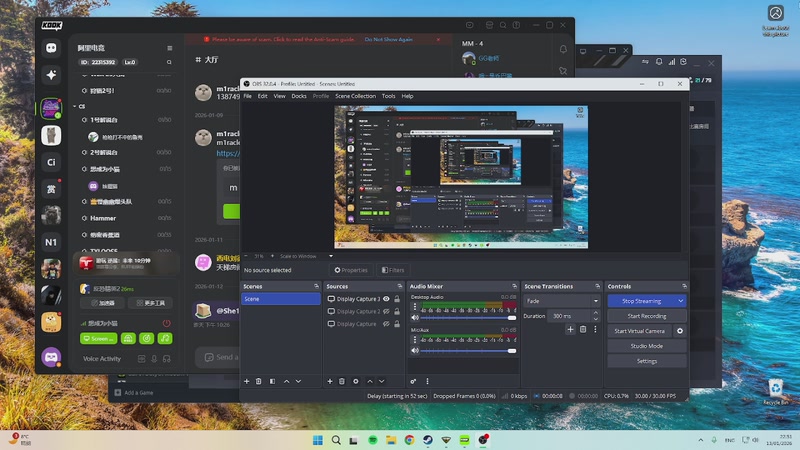Toggle KOOK microphone mute icon
Screen dimensions: 800x450
(x=154, y=359)
